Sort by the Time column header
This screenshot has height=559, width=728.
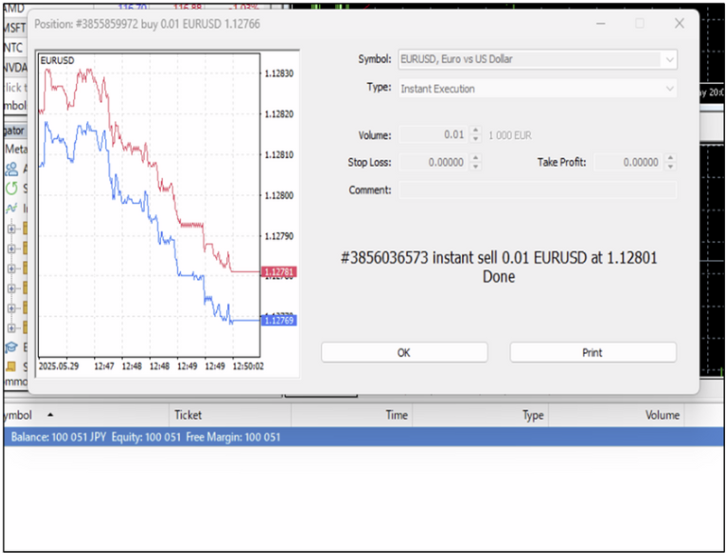[x=396, y=415]
